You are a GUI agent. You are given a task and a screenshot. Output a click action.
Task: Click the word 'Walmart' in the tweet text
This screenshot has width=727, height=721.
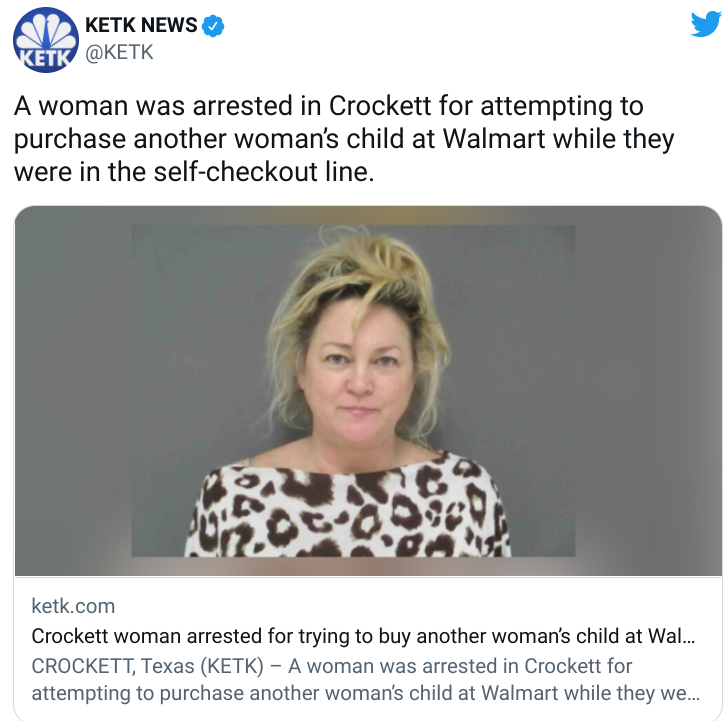click(494, 139)
